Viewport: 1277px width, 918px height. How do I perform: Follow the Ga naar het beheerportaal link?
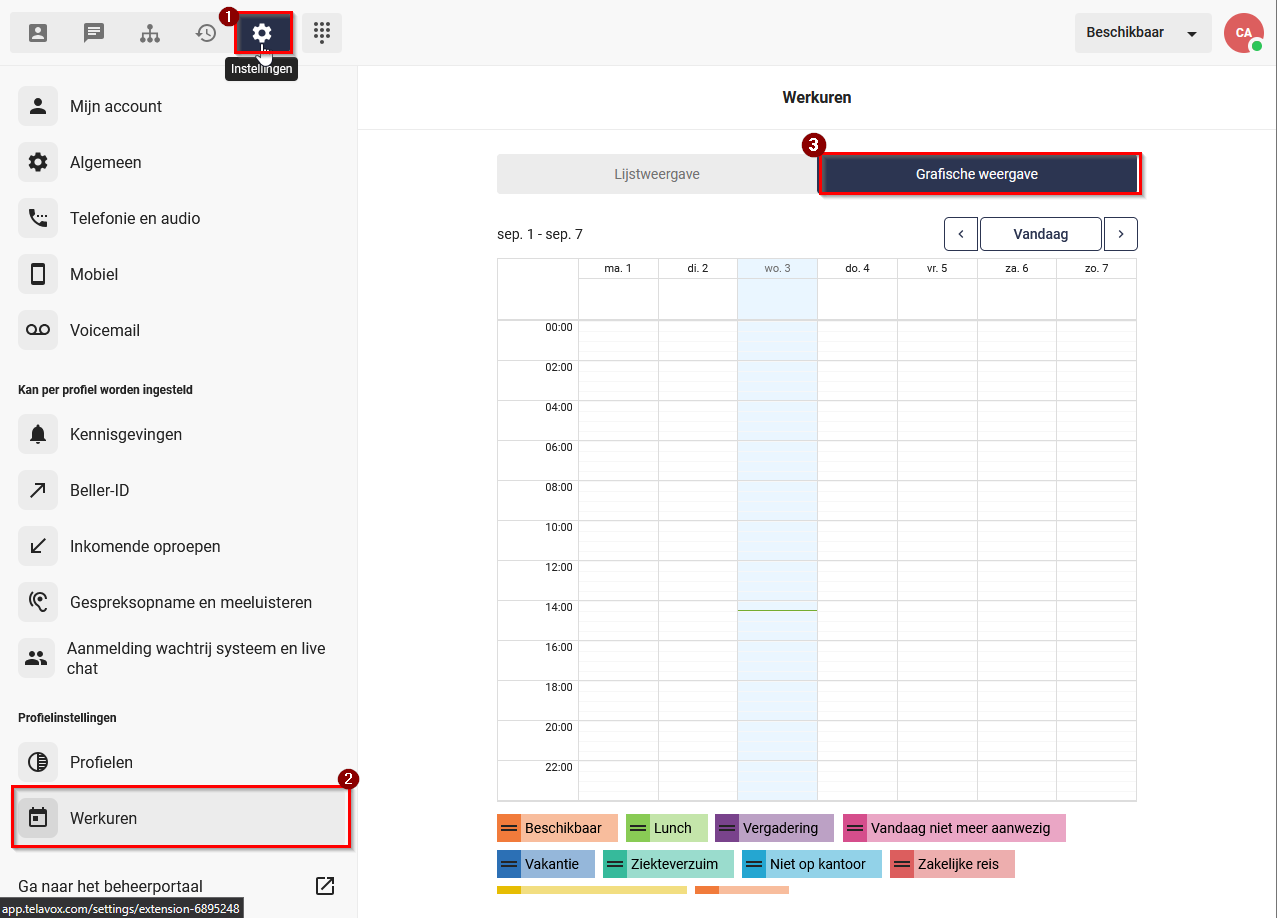(111, 886)
